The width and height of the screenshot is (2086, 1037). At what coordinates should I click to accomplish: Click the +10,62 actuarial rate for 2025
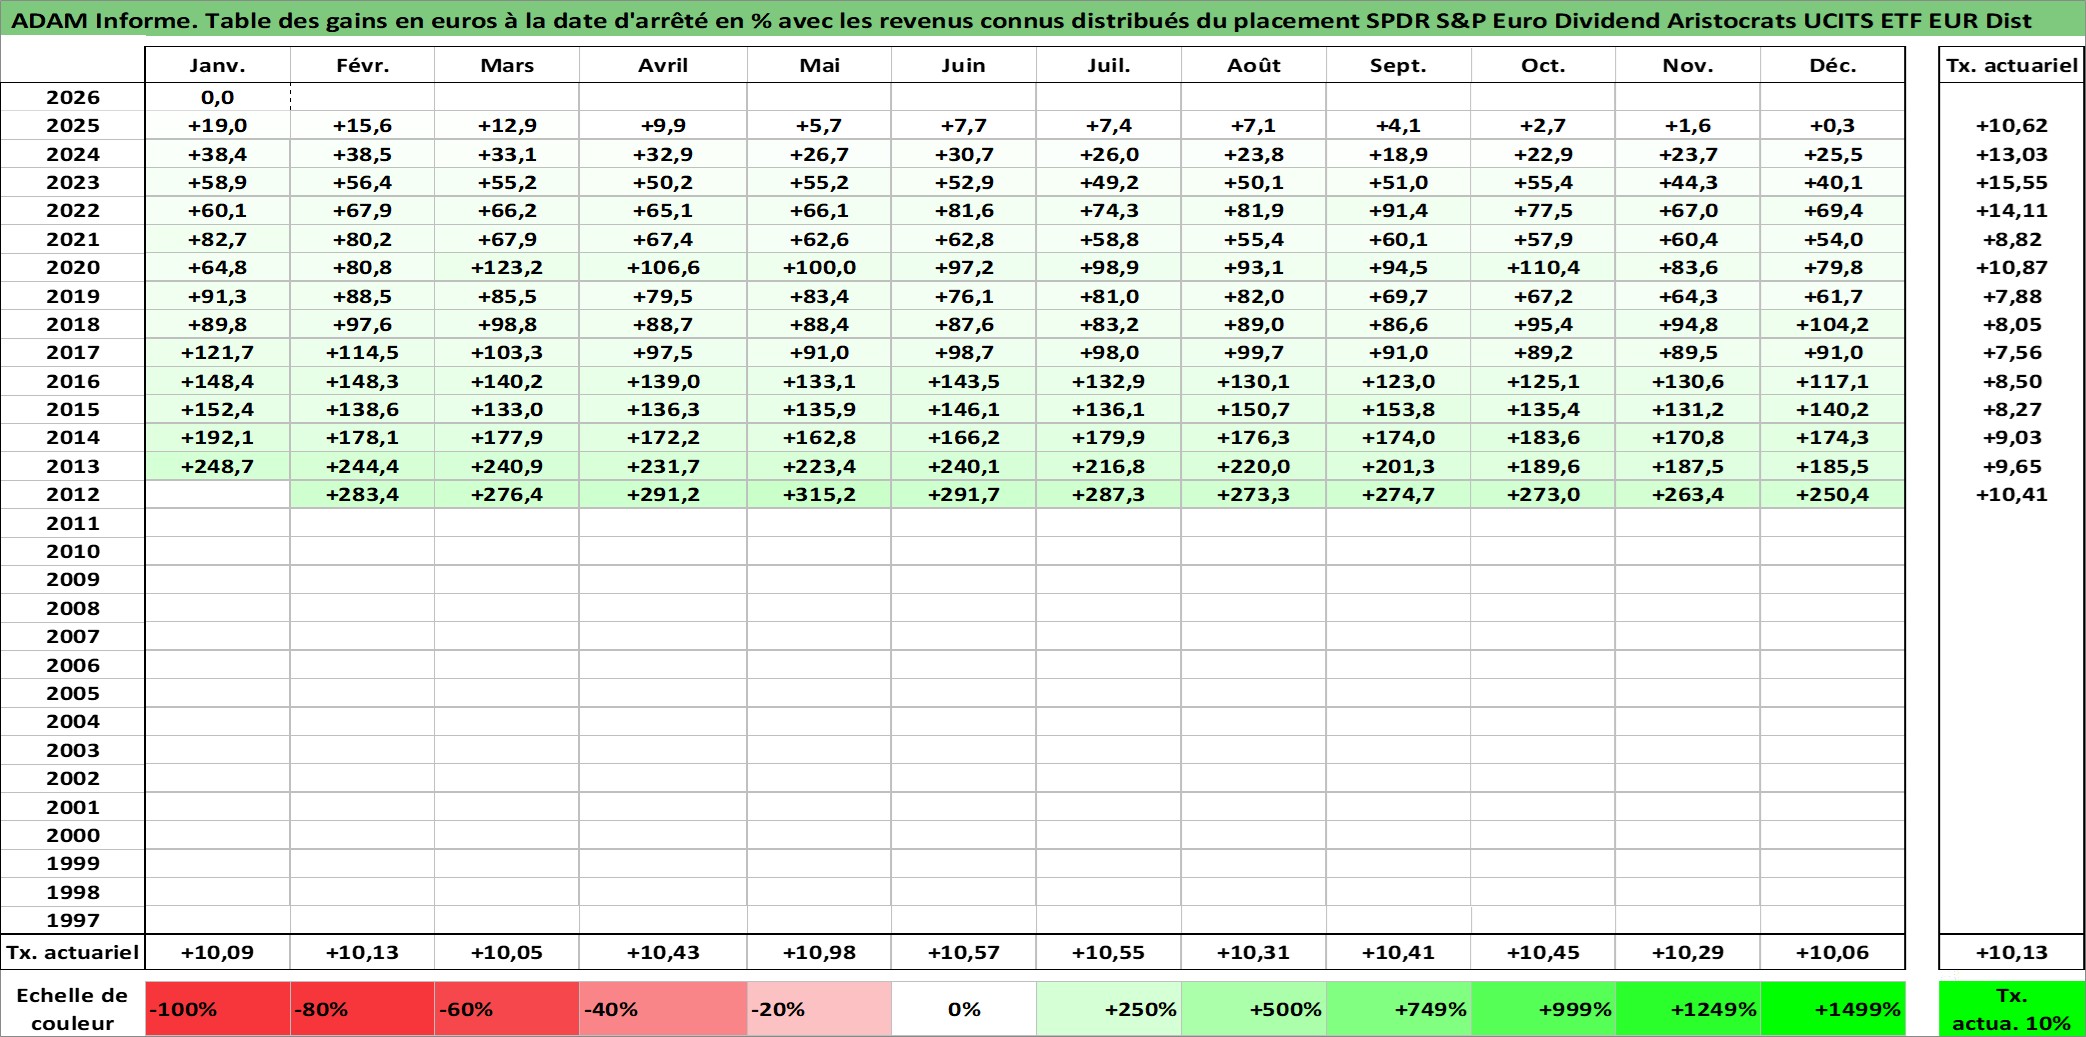click(2012, 125)
